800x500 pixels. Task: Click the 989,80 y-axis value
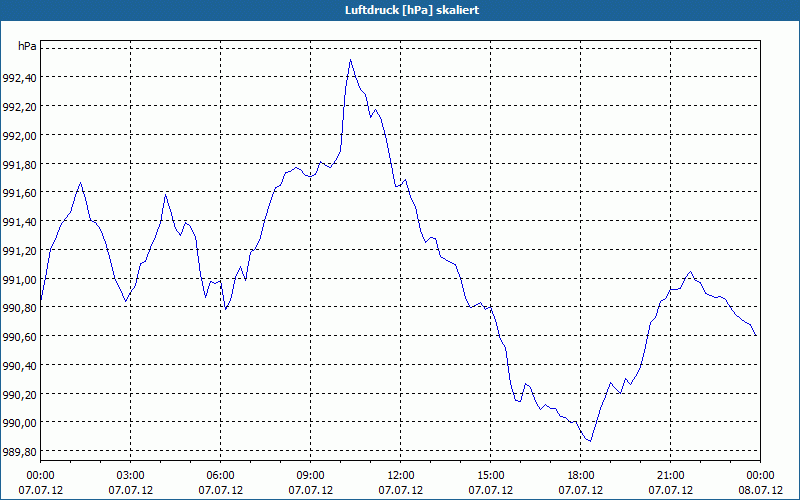tap(20, 452)
